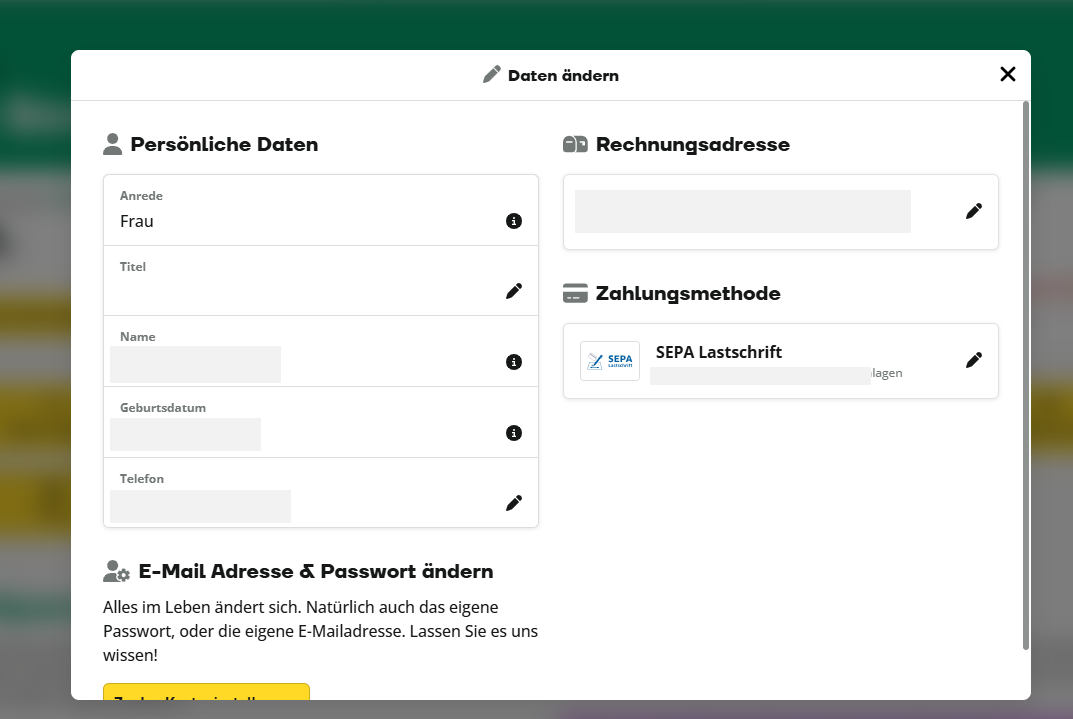Click the Daten ändern dialog title
Screen dimensions: 1073x719
[563, 75]
